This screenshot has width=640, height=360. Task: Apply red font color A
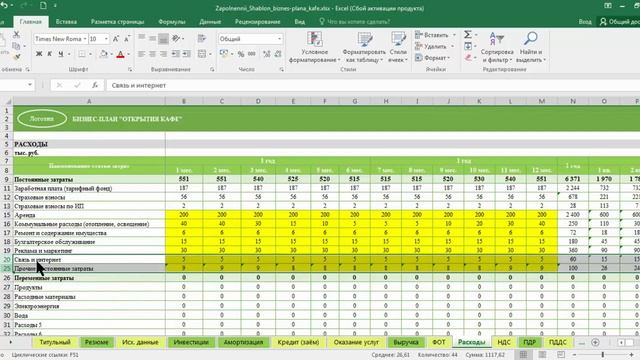(x=120, y=54)
